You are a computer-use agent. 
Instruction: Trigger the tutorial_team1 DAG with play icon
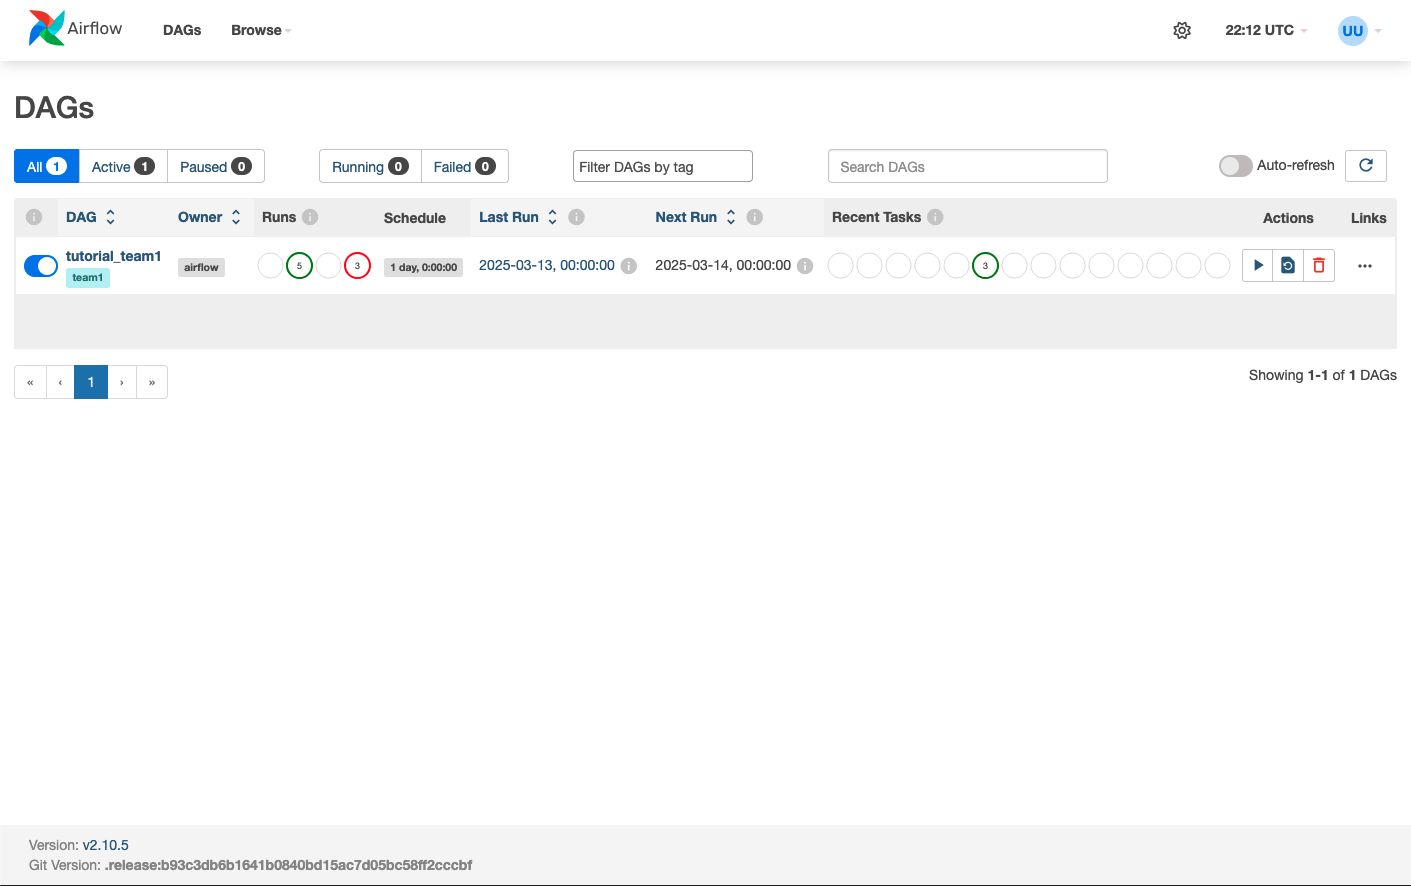tap(1258, 265)
